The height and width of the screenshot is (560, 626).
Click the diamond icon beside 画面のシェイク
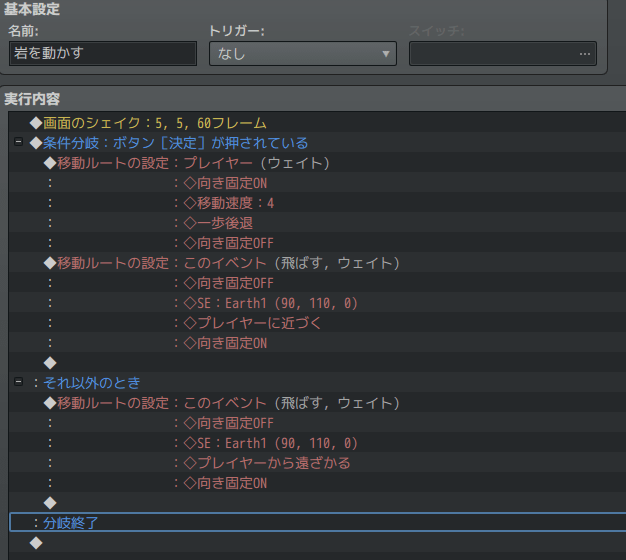coord(36,123)
